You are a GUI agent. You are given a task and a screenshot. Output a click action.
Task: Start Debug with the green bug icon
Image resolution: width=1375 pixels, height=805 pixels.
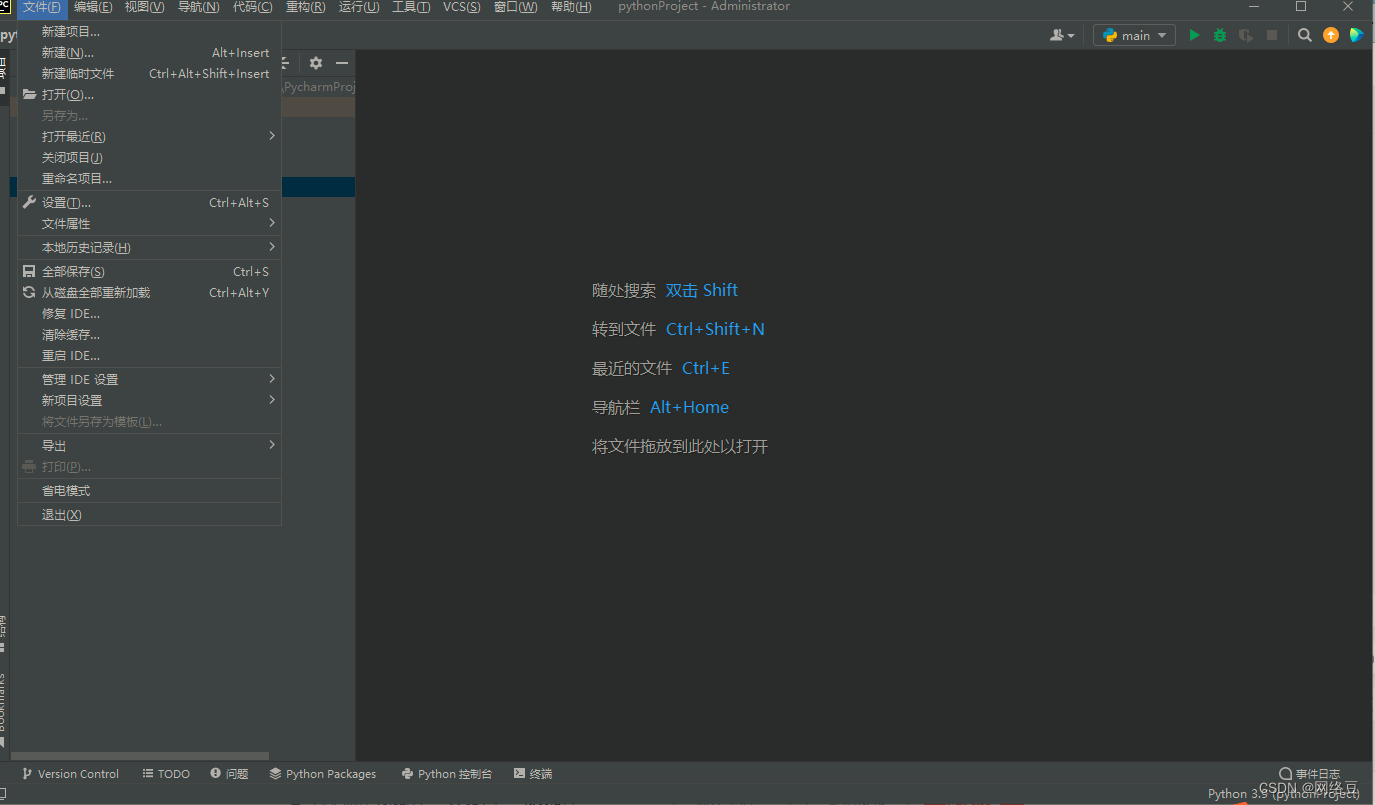pos(1220,35)
